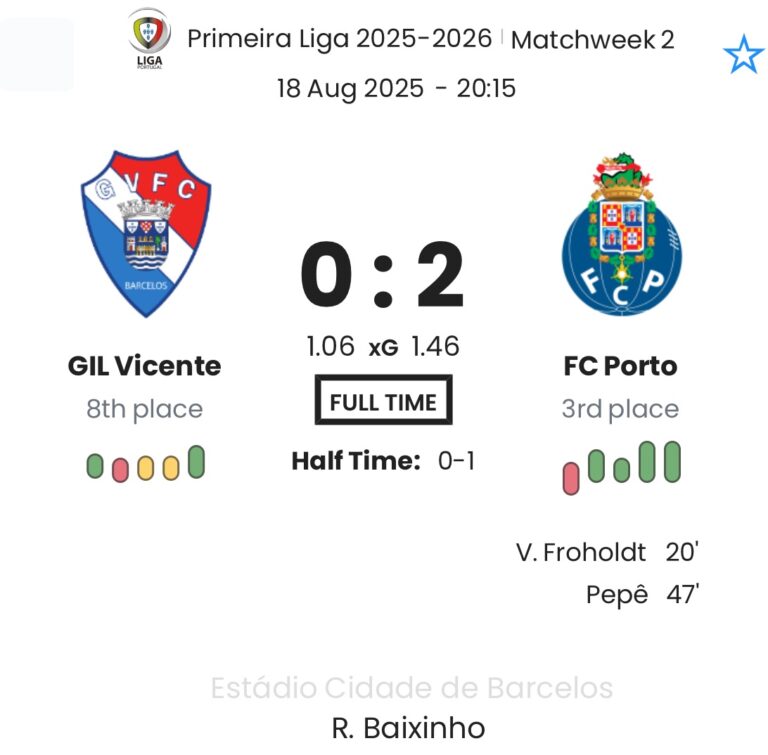
Task: Select FC Porto's red form indicator
Action: point(571,478)
